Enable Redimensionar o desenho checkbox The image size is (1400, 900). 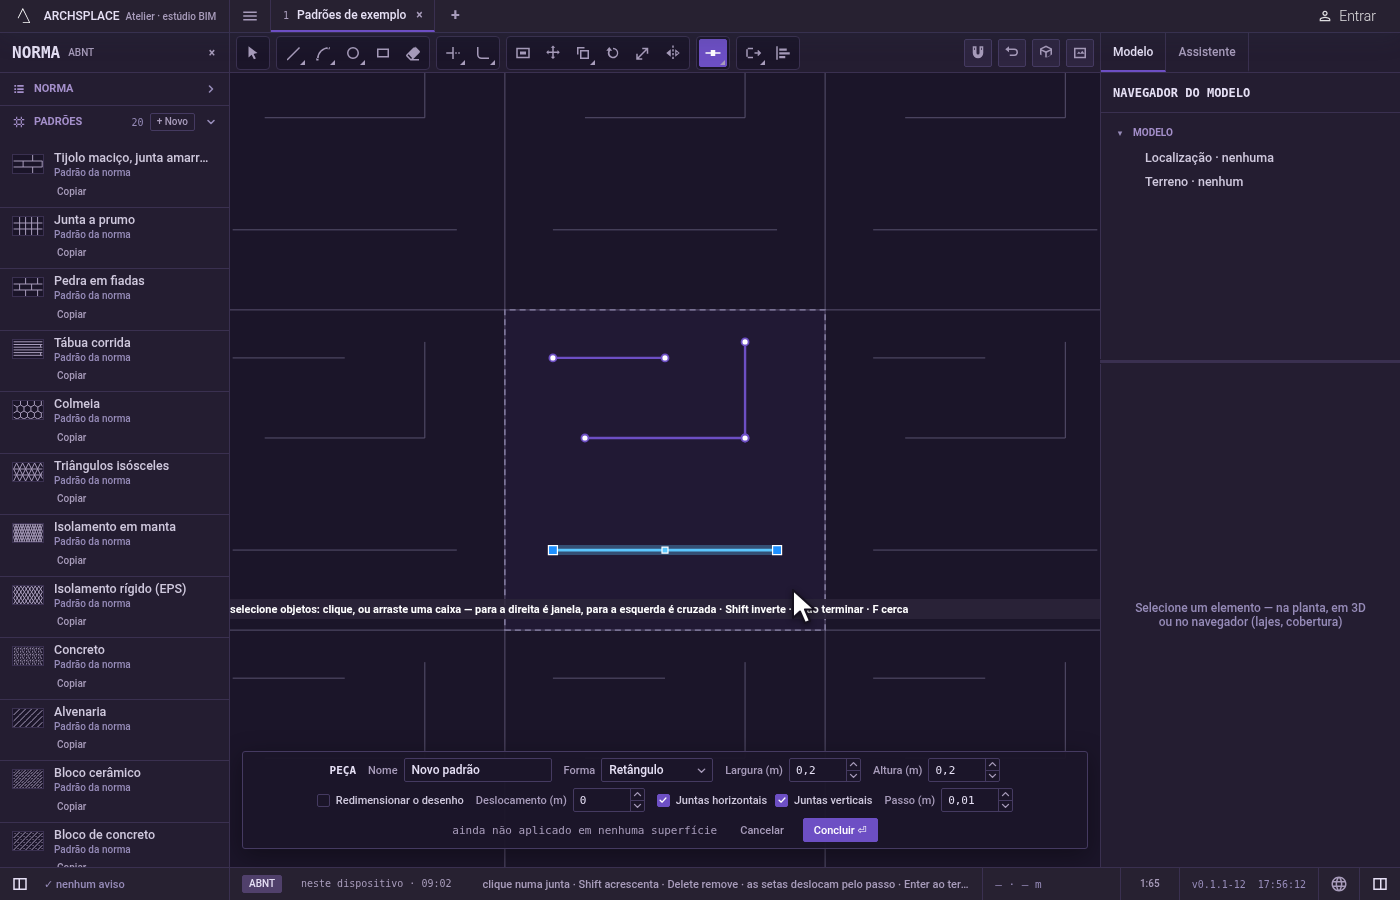coord(323,800)
